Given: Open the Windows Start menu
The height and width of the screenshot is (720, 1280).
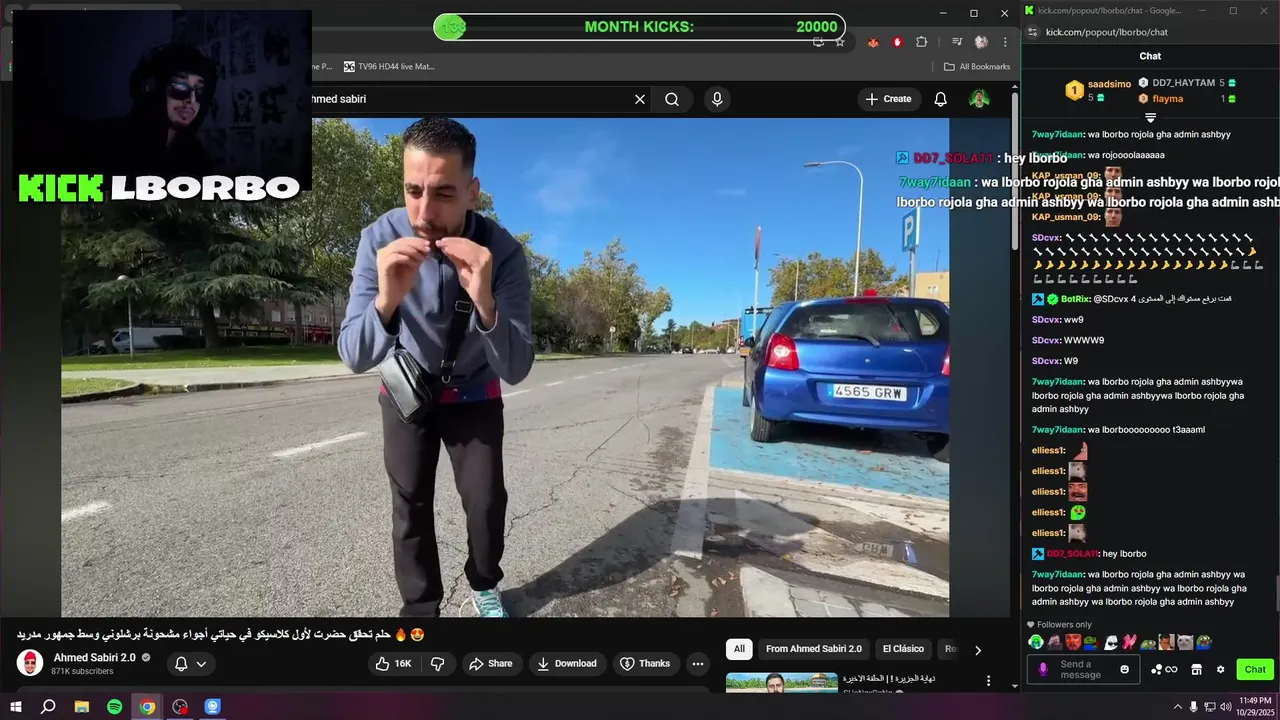Looking at the screenshot, I should [16, 707].
